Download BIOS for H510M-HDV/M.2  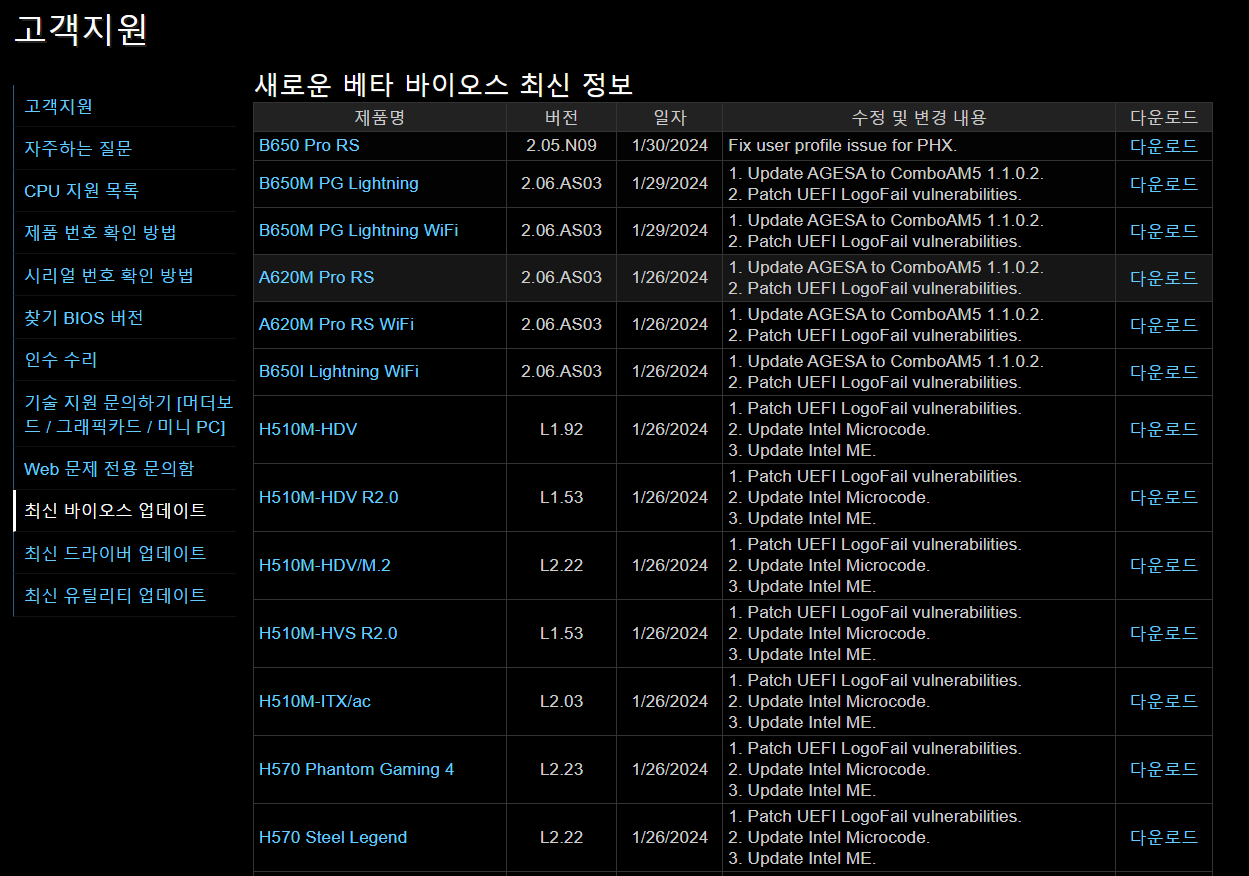(x=1164, y=565)
